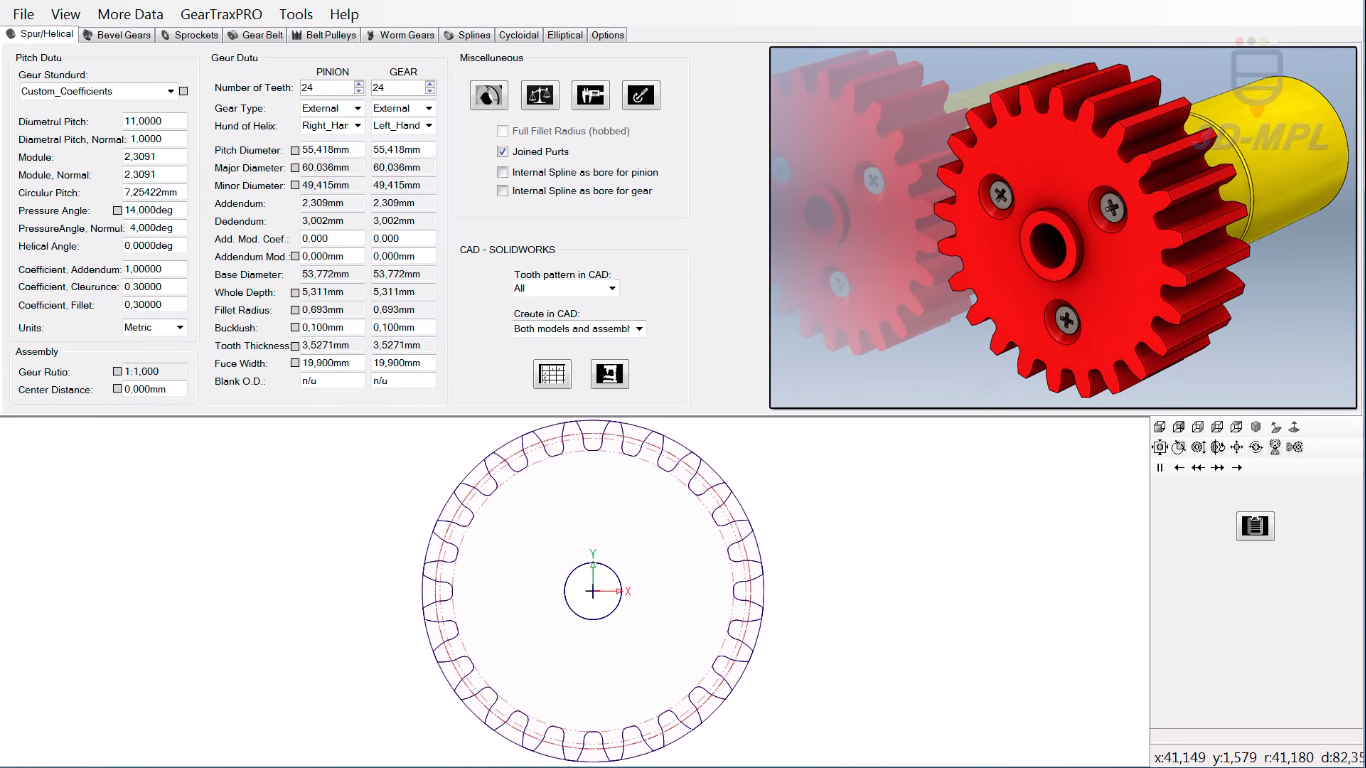The image size is (1366, 768).
Task: Click the 3D red gear preview image
Action: (1063, 228)
